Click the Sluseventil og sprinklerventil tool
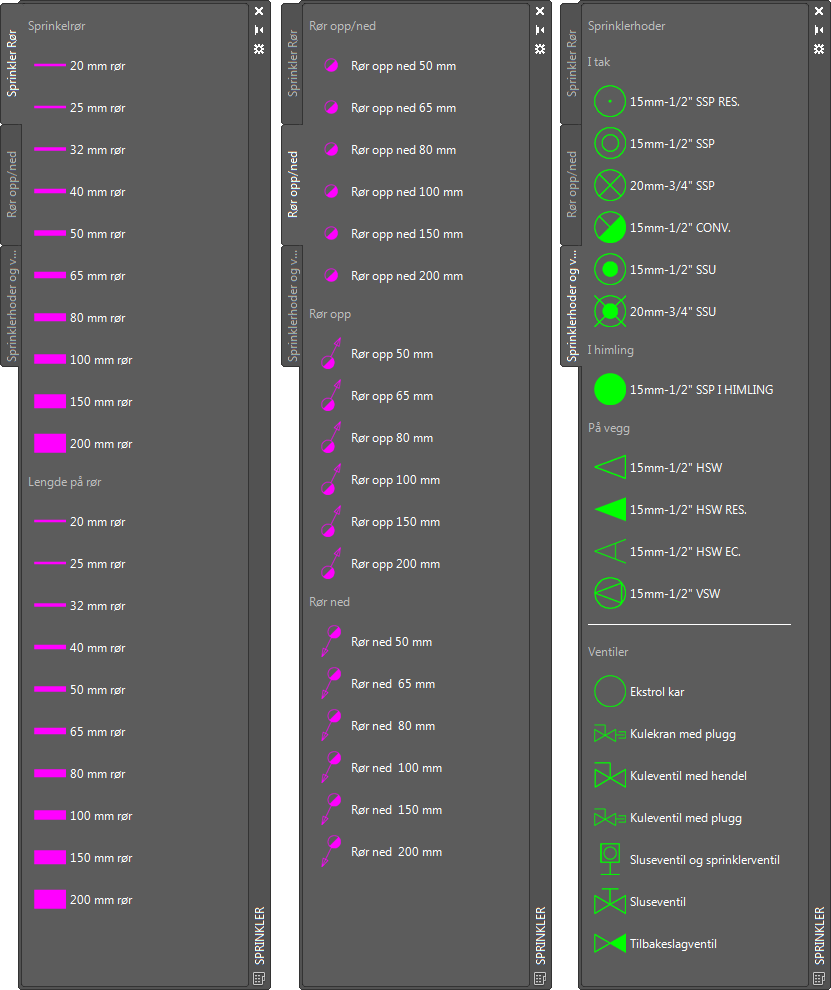831x990 pixels. point(610,860)
